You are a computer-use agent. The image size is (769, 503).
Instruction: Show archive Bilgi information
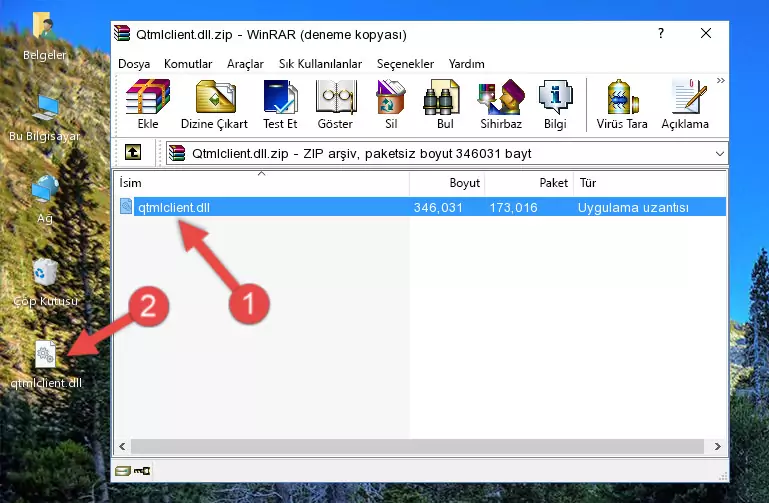point(555,104)
